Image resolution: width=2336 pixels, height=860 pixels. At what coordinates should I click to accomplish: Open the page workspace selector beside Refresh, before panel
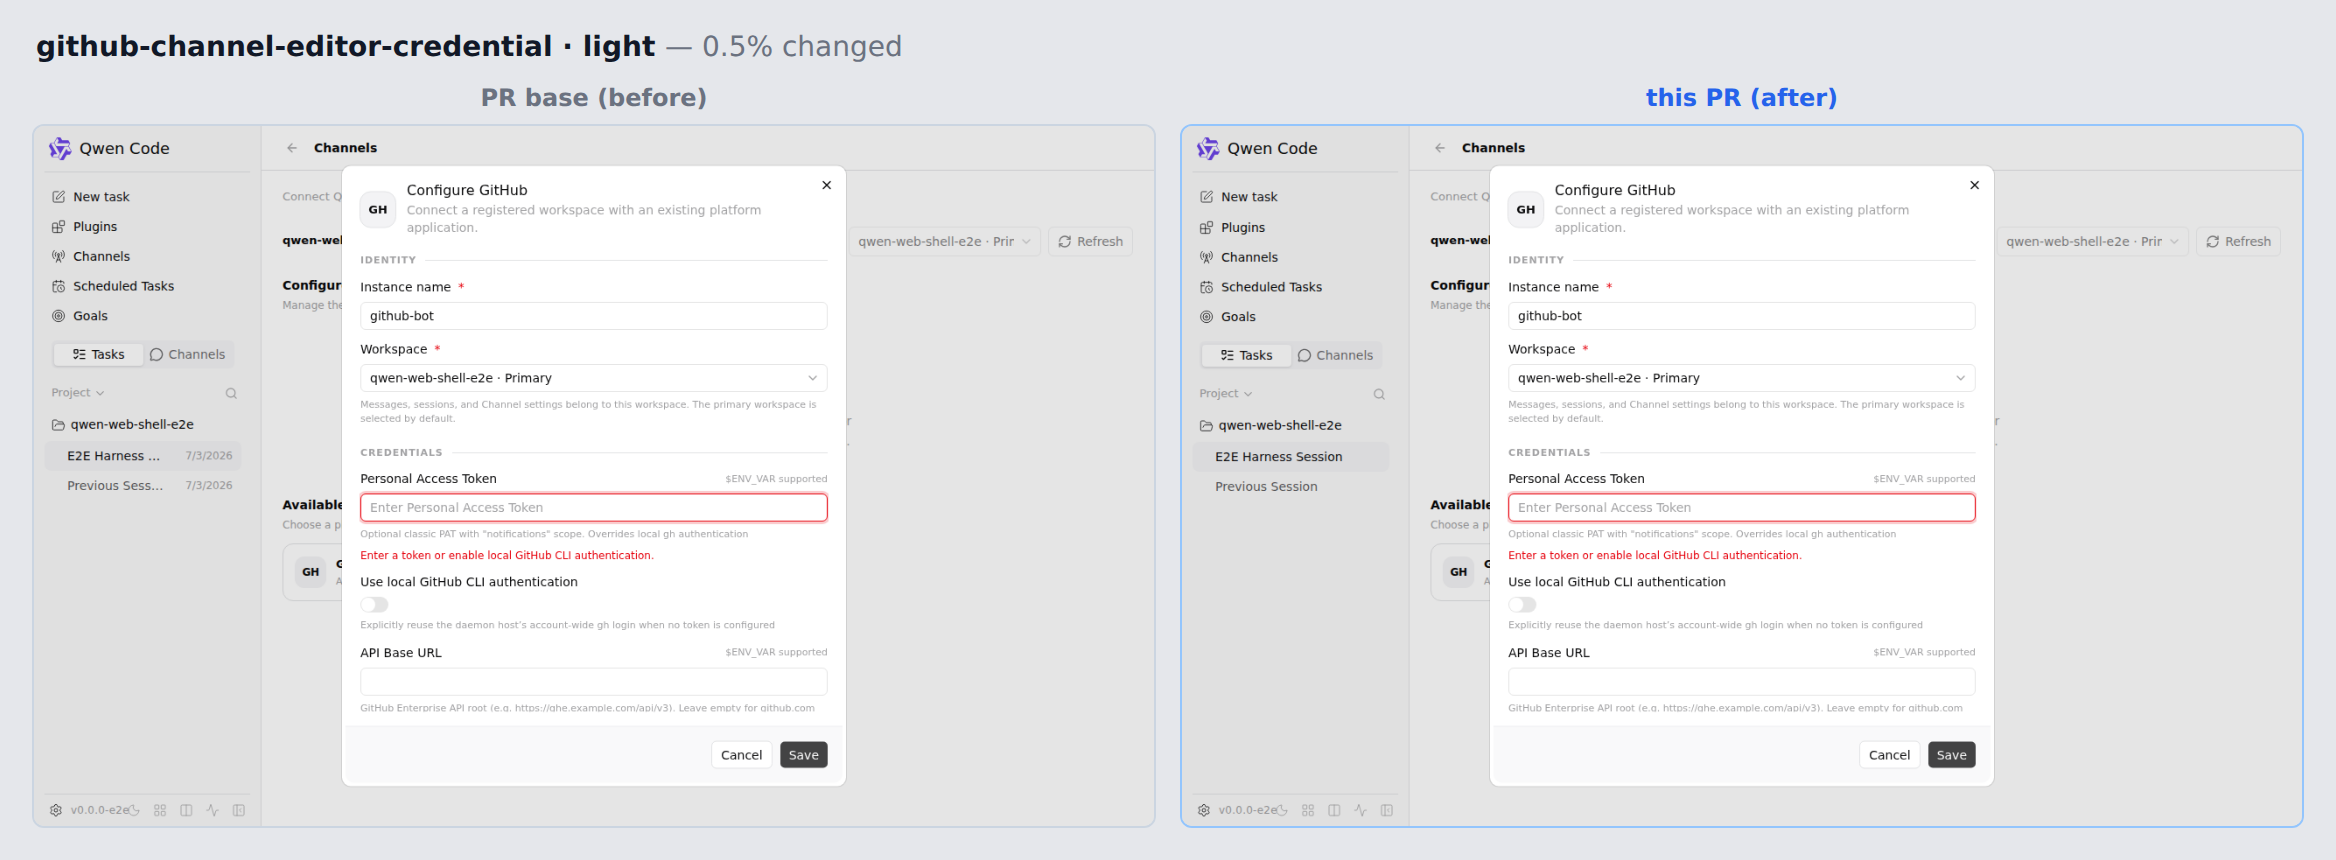pyautogui.click(x=944, y=242)
